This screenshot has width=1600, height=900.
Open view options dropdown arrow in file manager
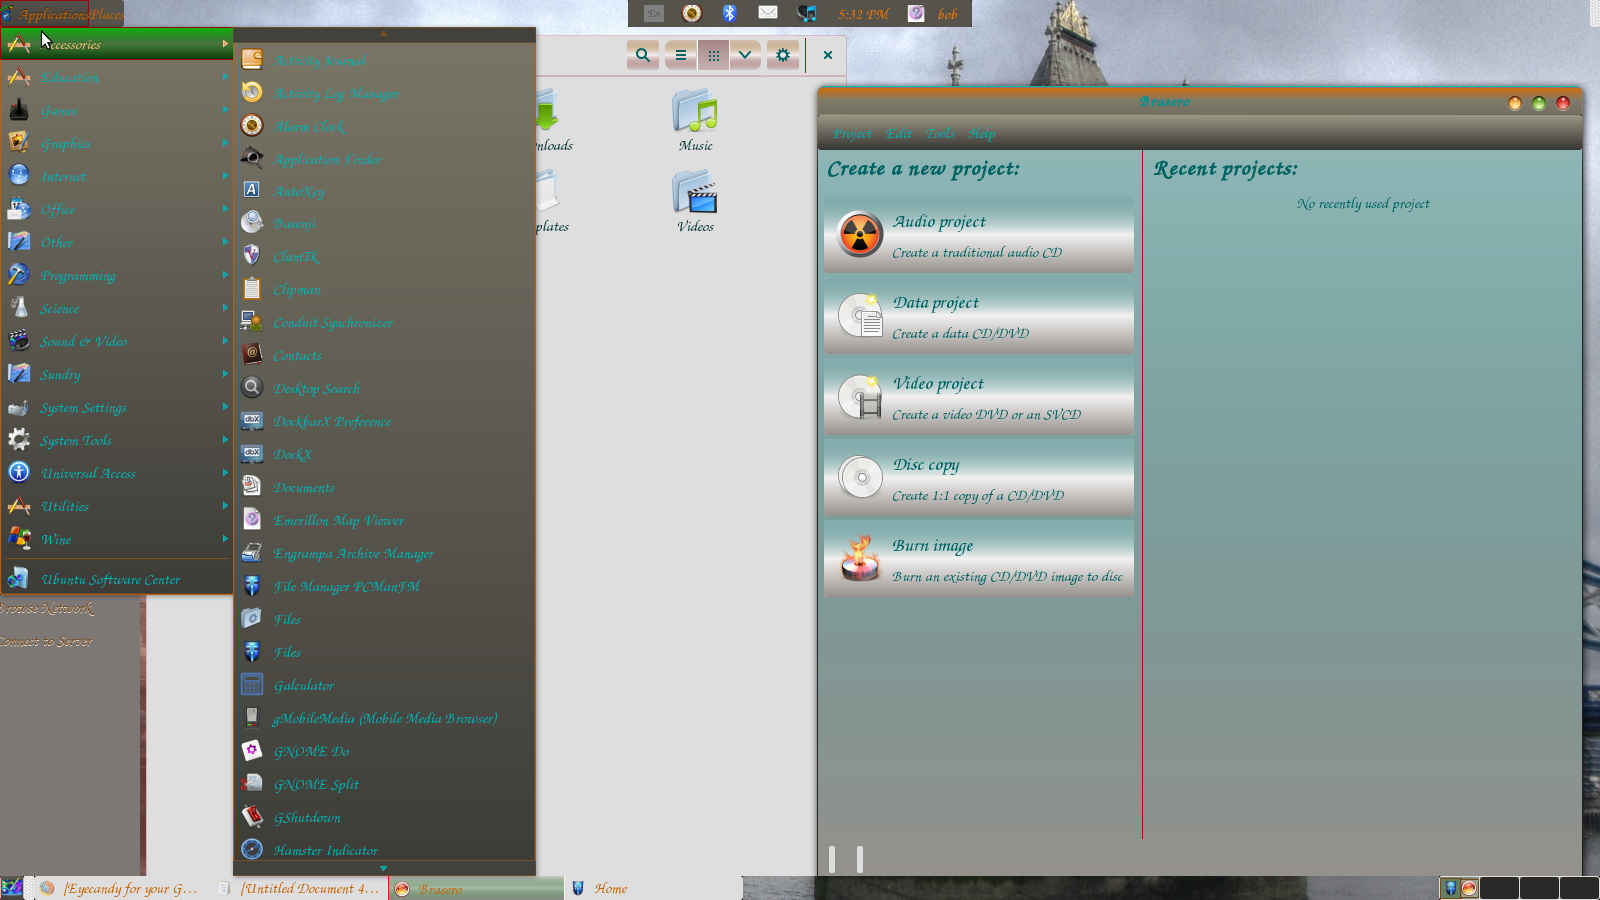click(x=745, y=55)
